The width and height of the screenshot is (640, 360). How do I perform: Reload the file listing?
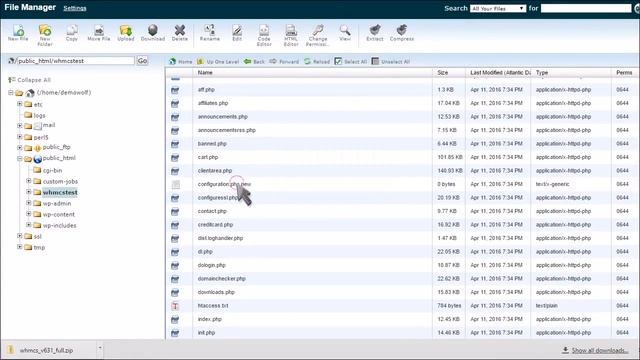(317, 62)
